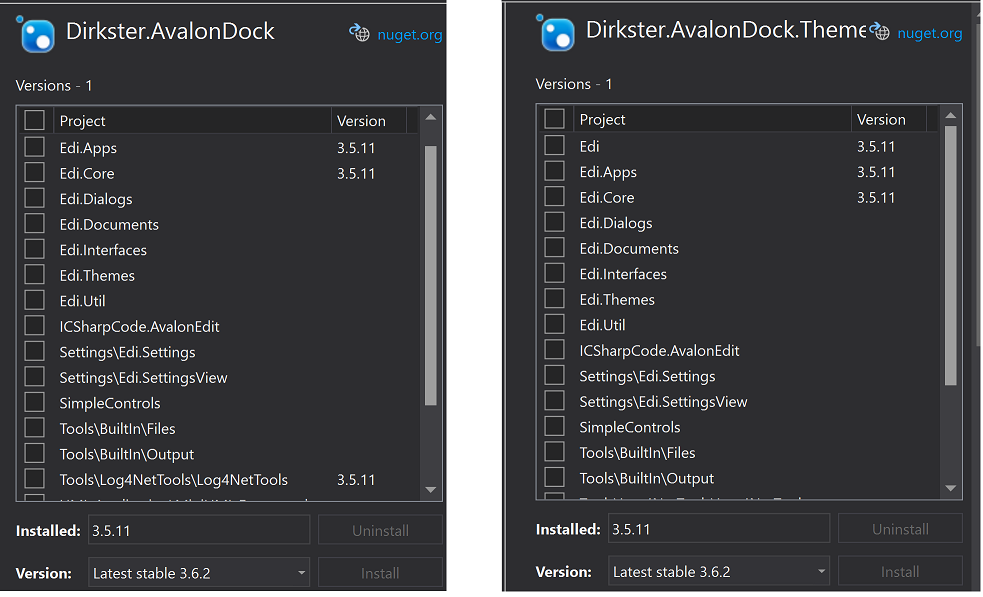The width and height of the screenshot is (983, 597).
Task: Click scroll-down arrow of right project list
Action: 950,489
